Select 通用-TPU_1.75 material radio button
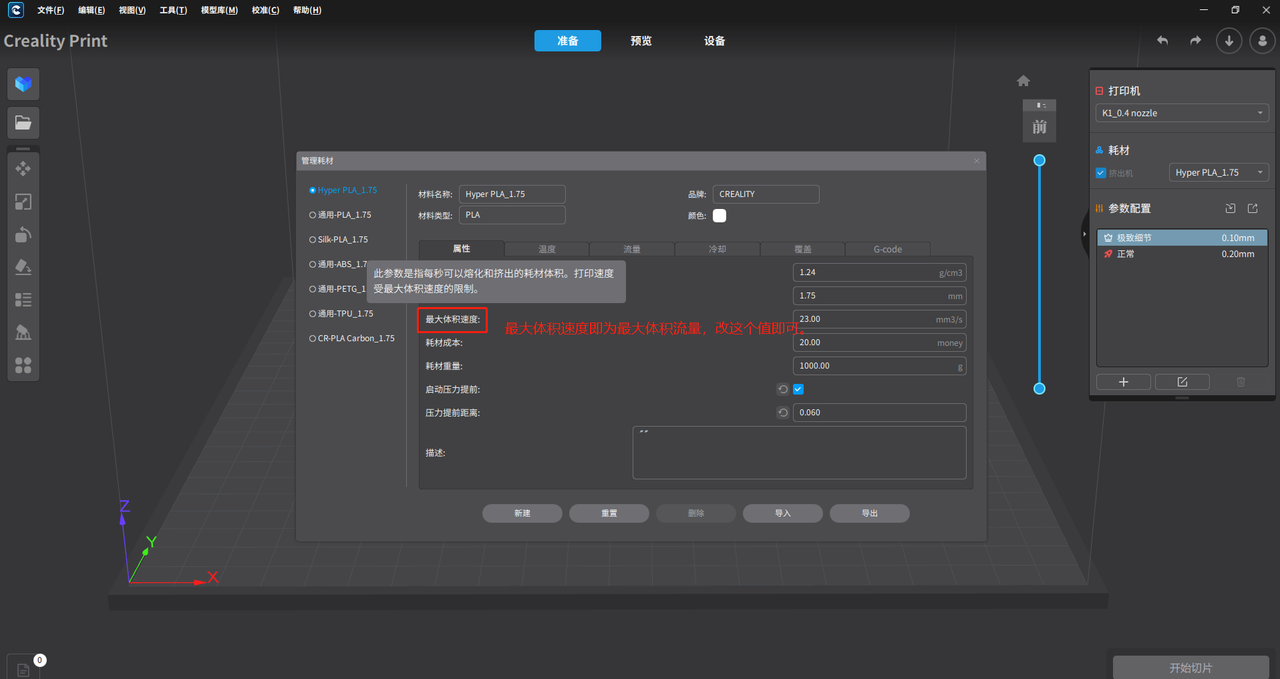 [x=313, y=313]
